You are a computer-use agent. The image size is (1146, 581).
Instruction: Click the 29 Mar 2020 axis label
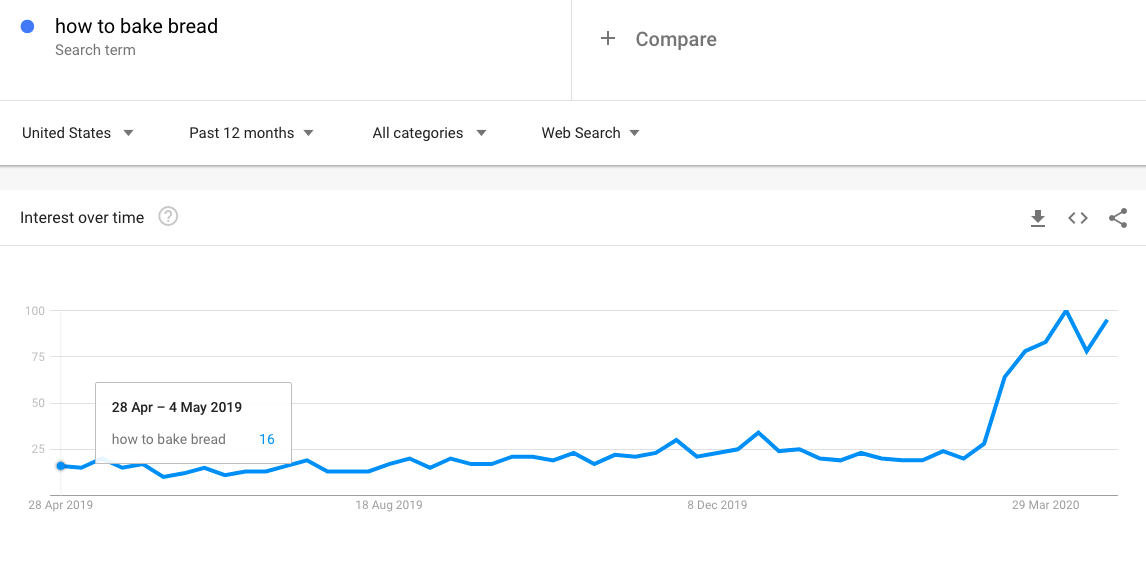(x=1046, y=505)
